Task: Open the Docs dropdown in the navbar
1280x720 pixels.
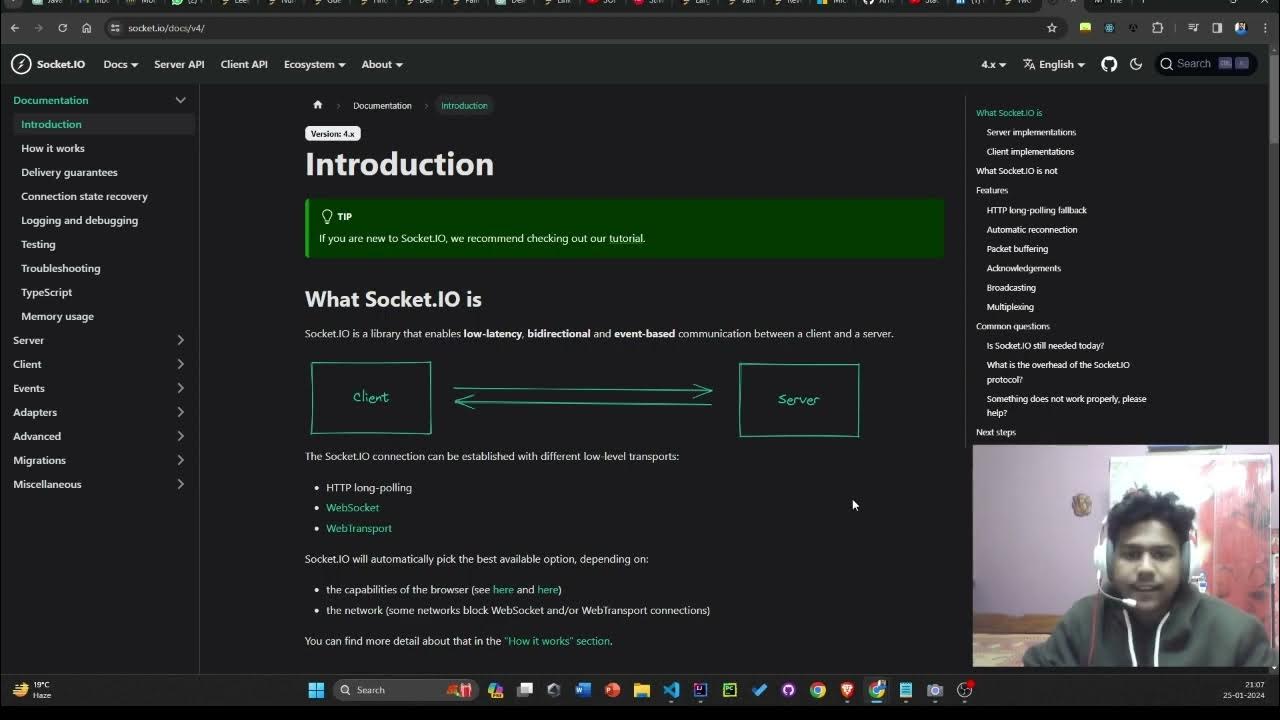Action: click(x=120, y=64)
